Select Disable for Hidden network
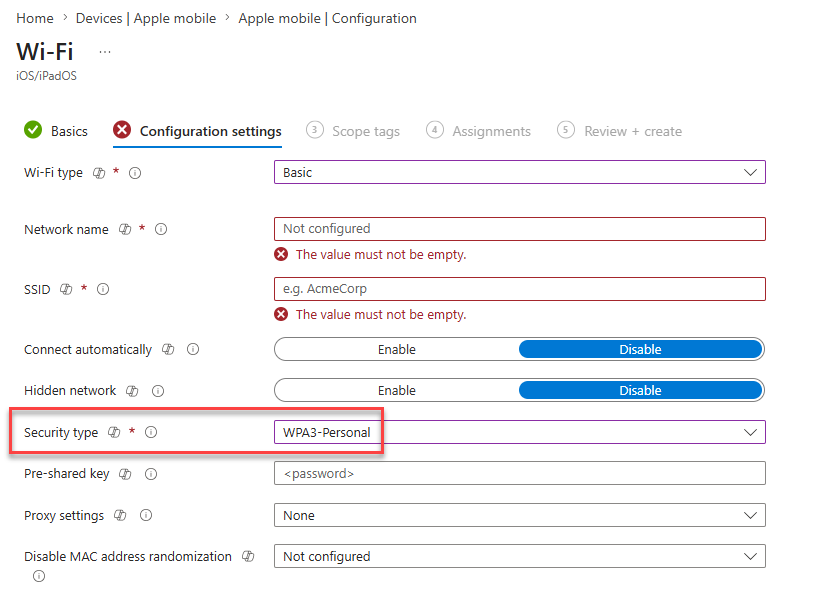Image resolution: width=836 pixels, height=593 pixels. 640,390
